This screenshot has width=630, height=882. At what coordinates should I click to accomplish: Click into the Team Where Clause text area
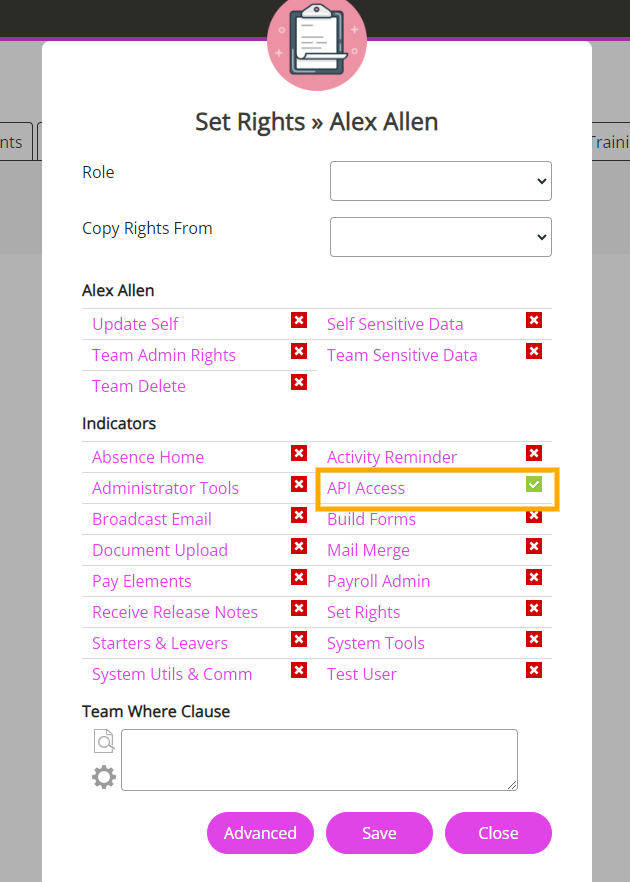tap(320, 760)
